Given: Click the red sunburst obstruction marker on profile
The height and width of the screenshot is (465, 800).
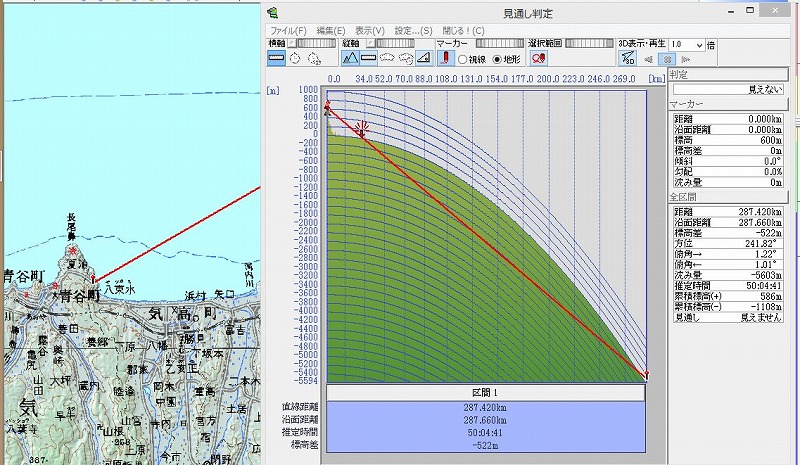Looking at the screenshot, I should (362, 128).
